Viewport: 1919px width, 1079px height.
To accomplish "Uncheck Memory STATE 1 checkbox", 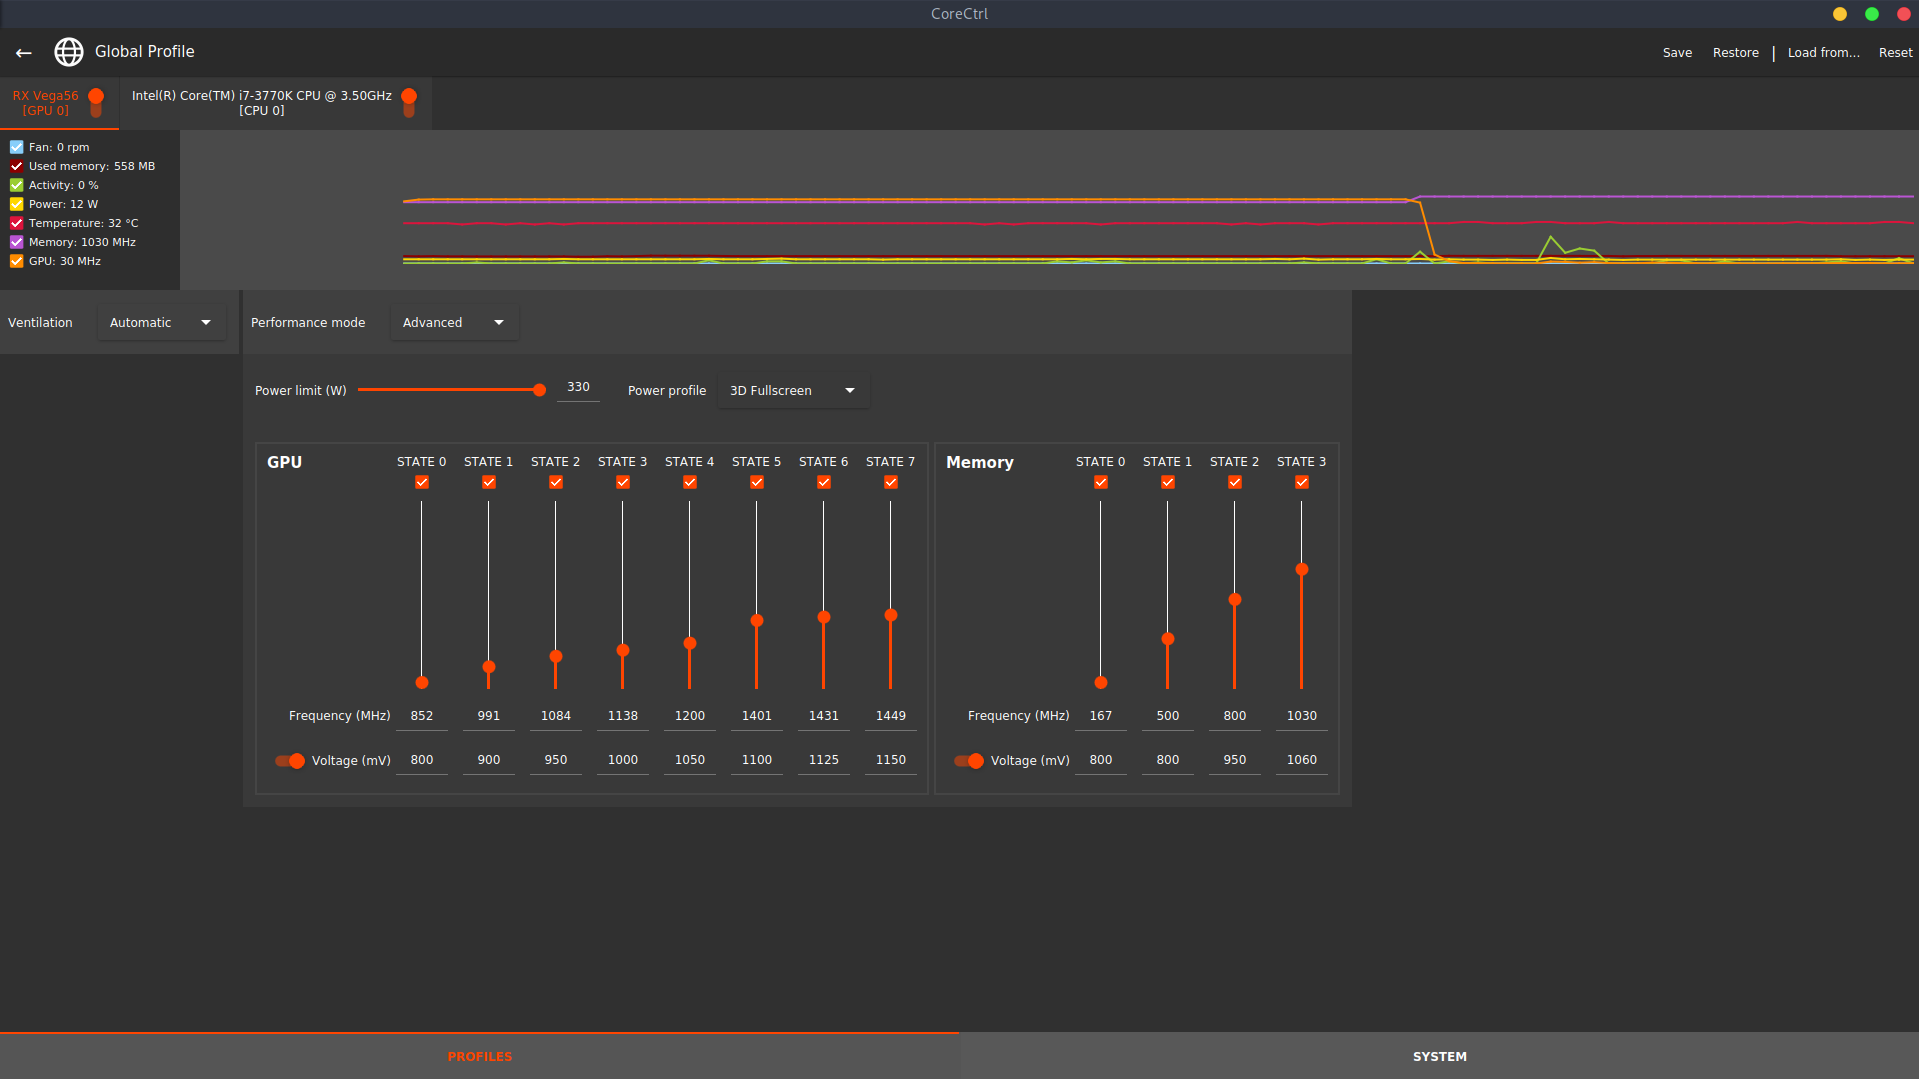I will pyautogui.click(x=1168, y=482).
